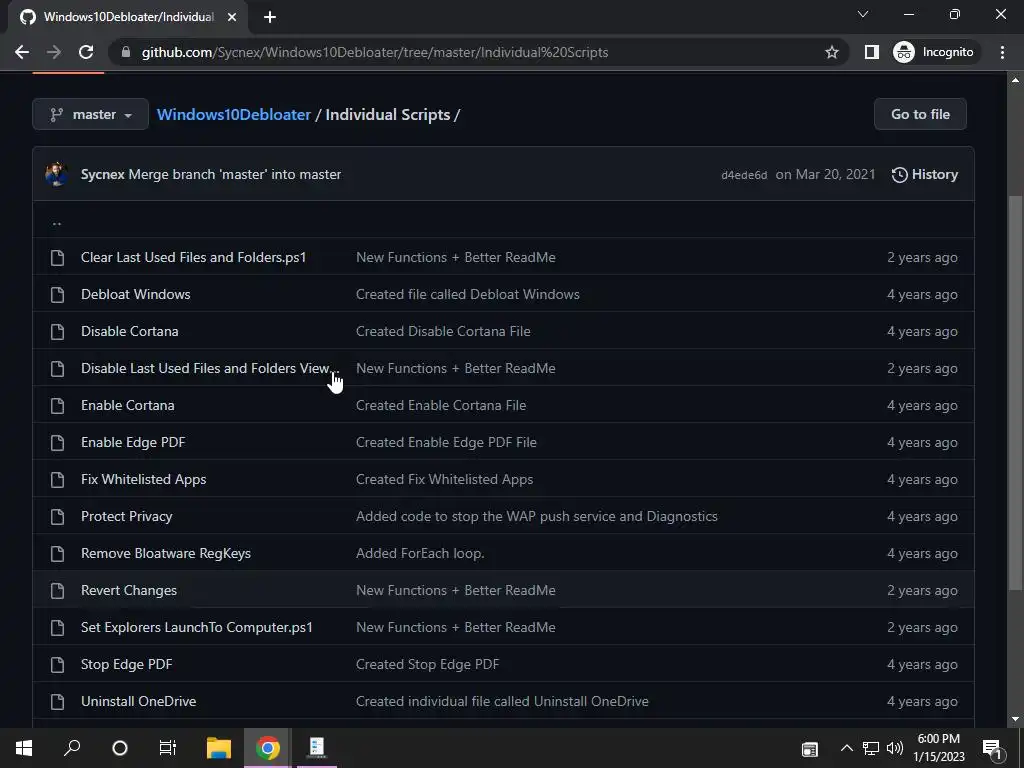Open Chrome side panel icon

click(872, 52)
